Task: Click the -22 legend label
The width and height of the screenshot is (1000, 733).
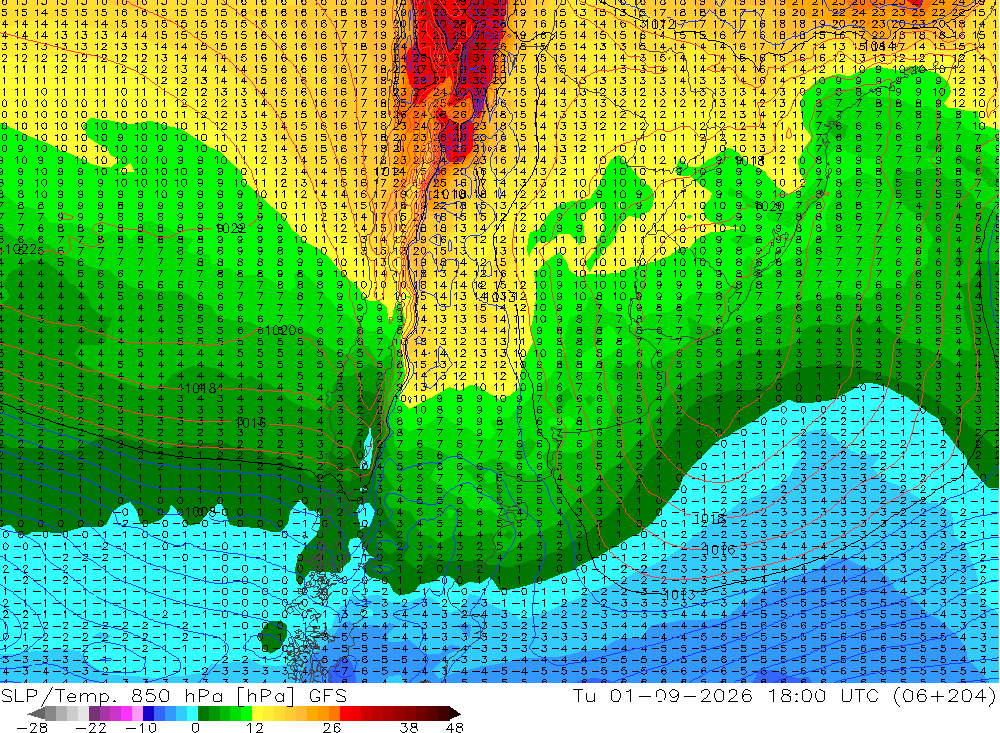Action: coord(91,727)
